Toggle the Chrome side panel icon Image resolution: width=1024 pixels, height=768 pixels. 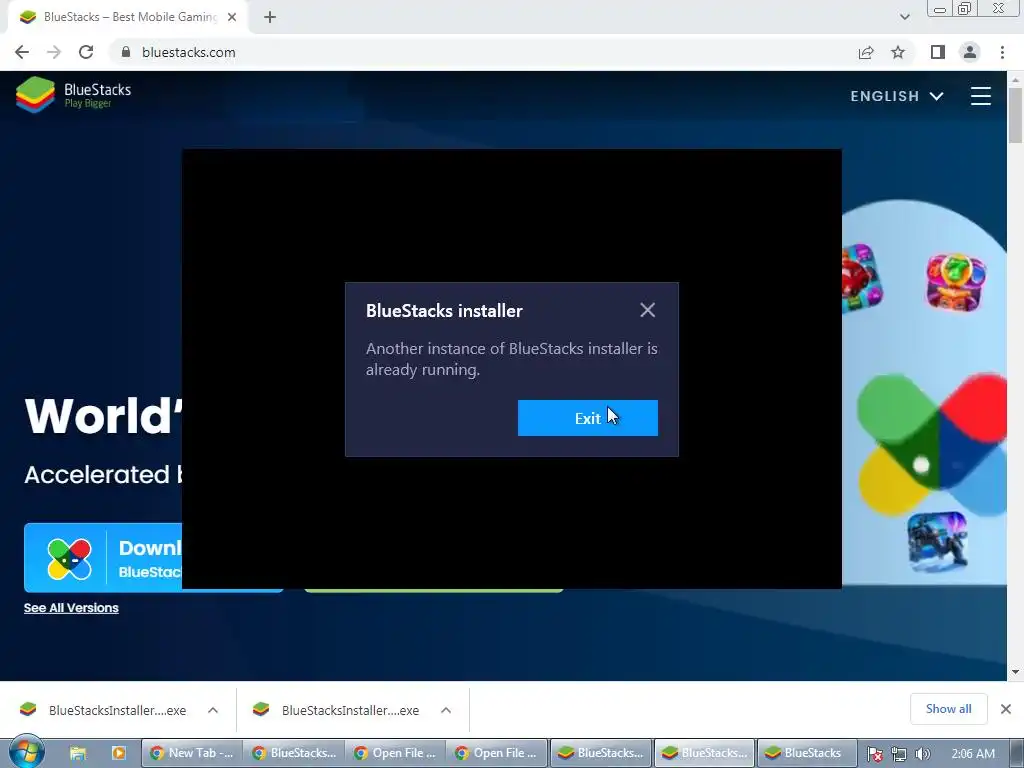938,52
